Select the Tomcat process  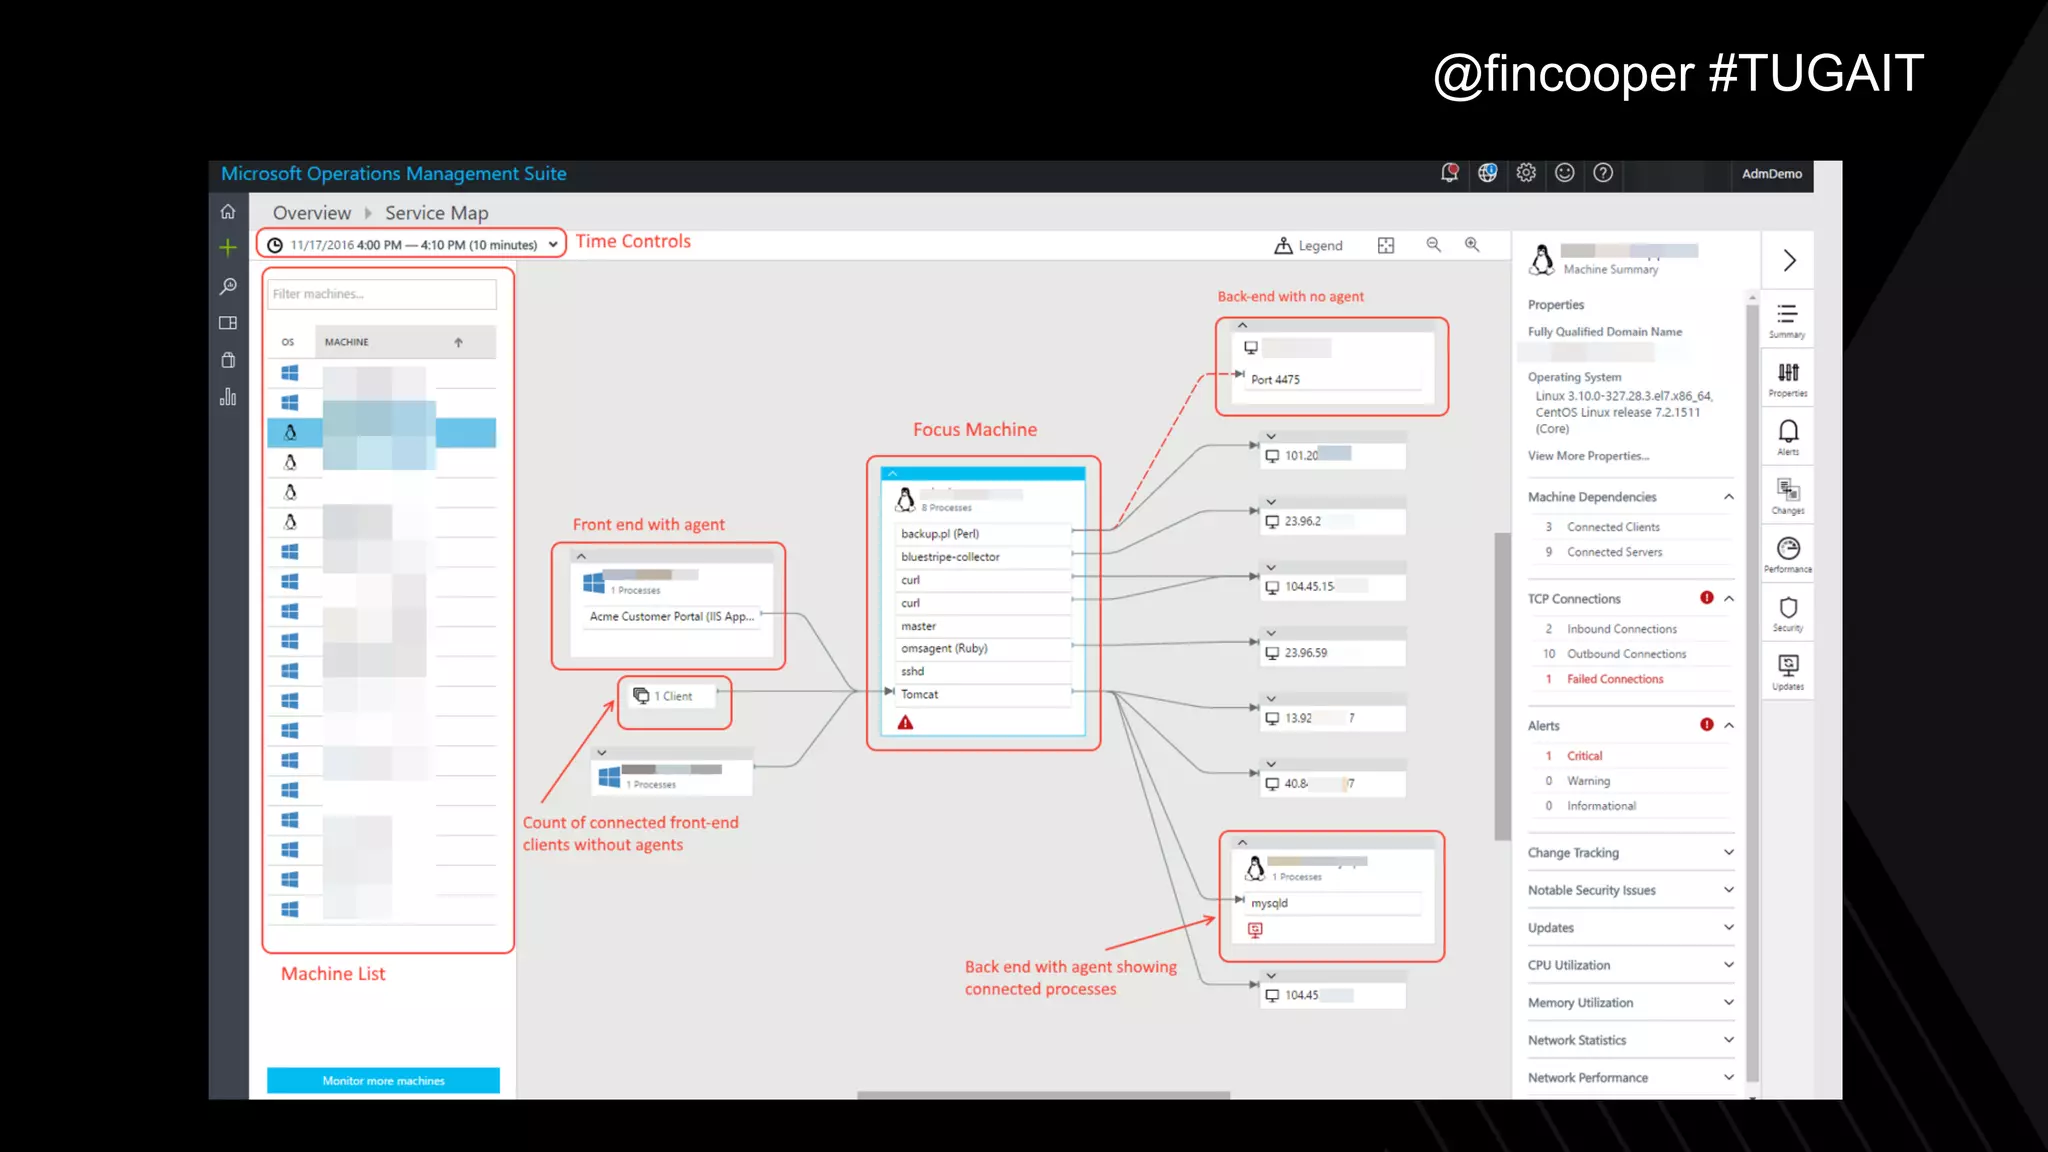[x=982, y=695]
